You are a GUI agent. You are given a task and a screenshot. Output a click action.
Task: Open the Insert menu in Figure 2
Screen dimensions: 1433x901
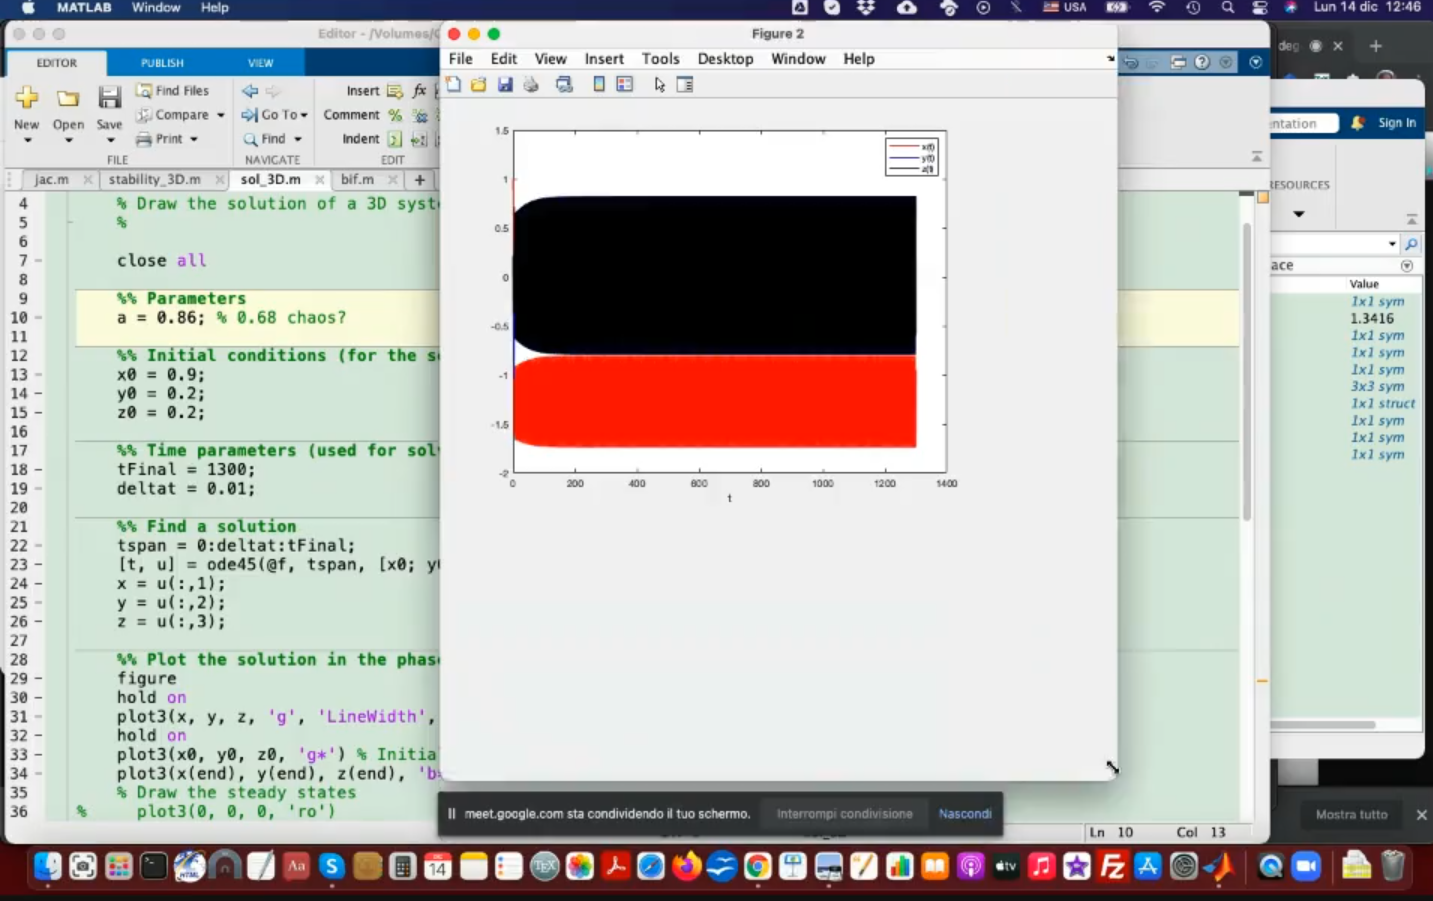coord(604,59)
